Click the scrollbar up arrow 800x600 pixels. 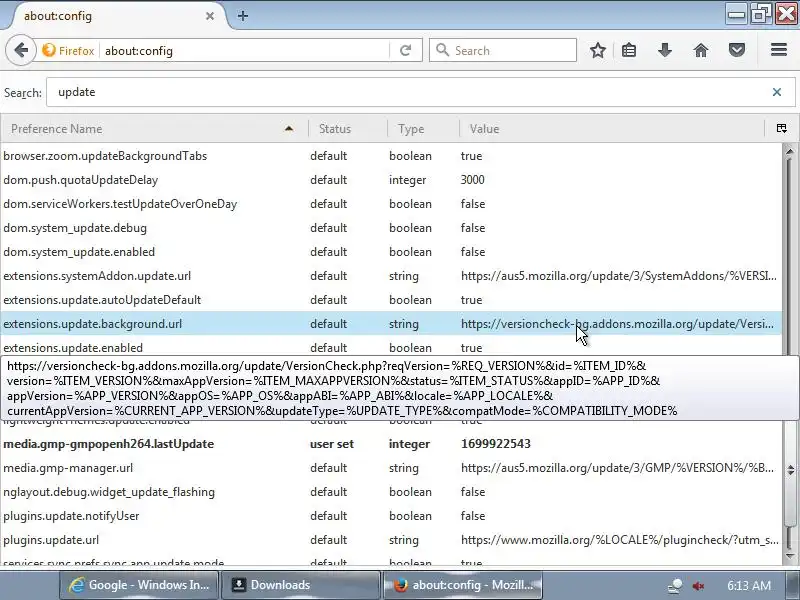click(x=790, y=151)
